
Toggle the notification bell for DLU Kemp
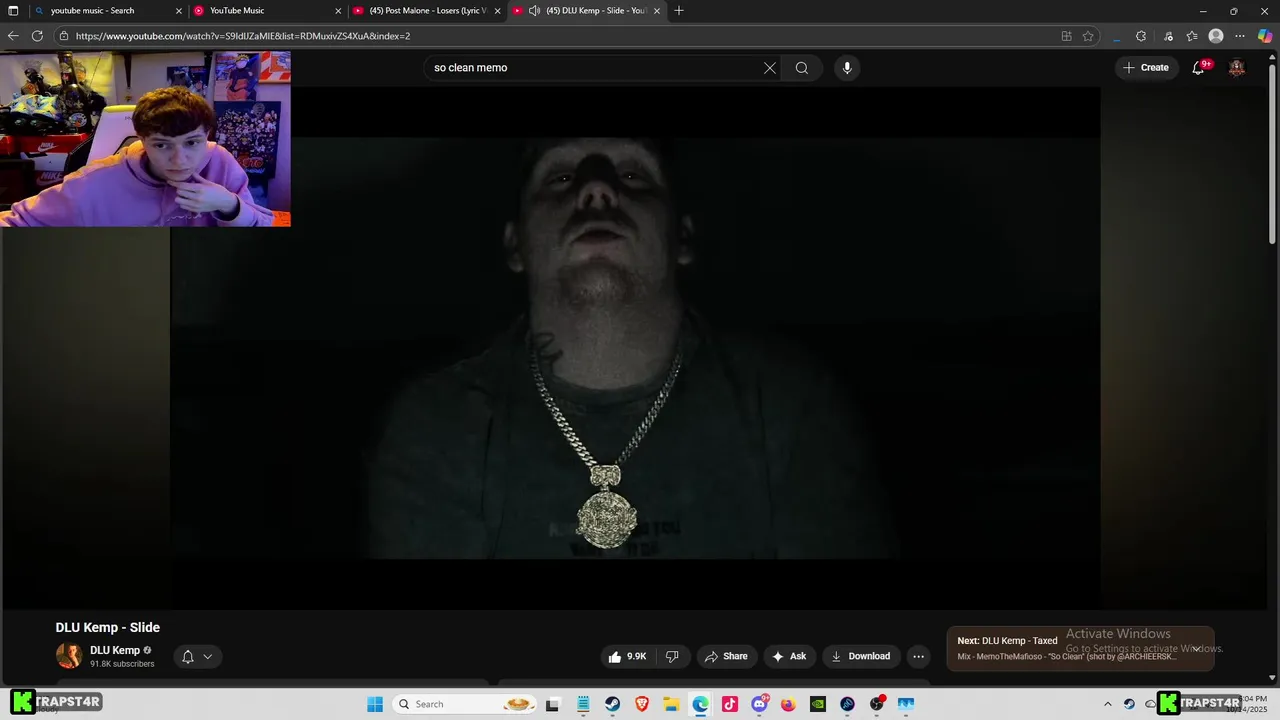click(187, 657)
